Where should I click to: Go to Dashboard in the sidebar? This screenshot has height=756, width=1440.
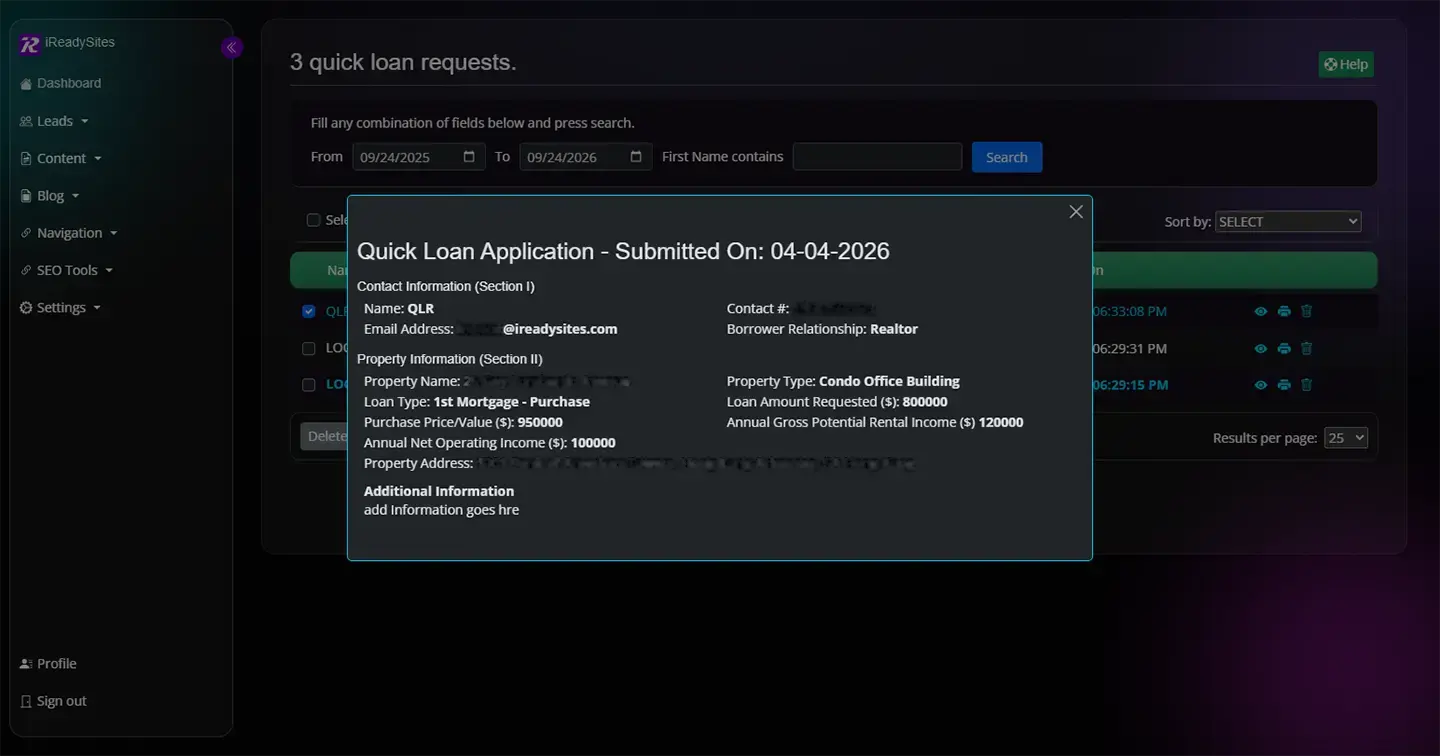61,83
